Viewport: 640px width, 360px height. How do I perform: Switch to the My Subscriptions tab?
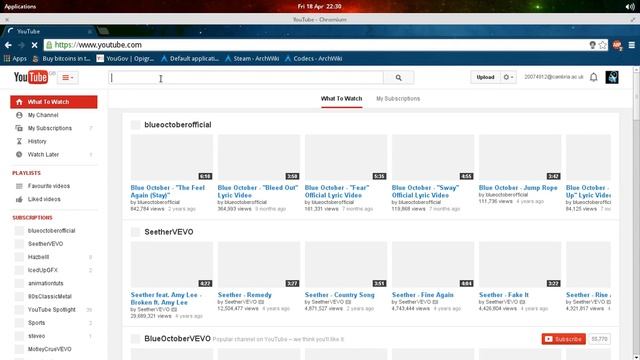pos(398,99)
